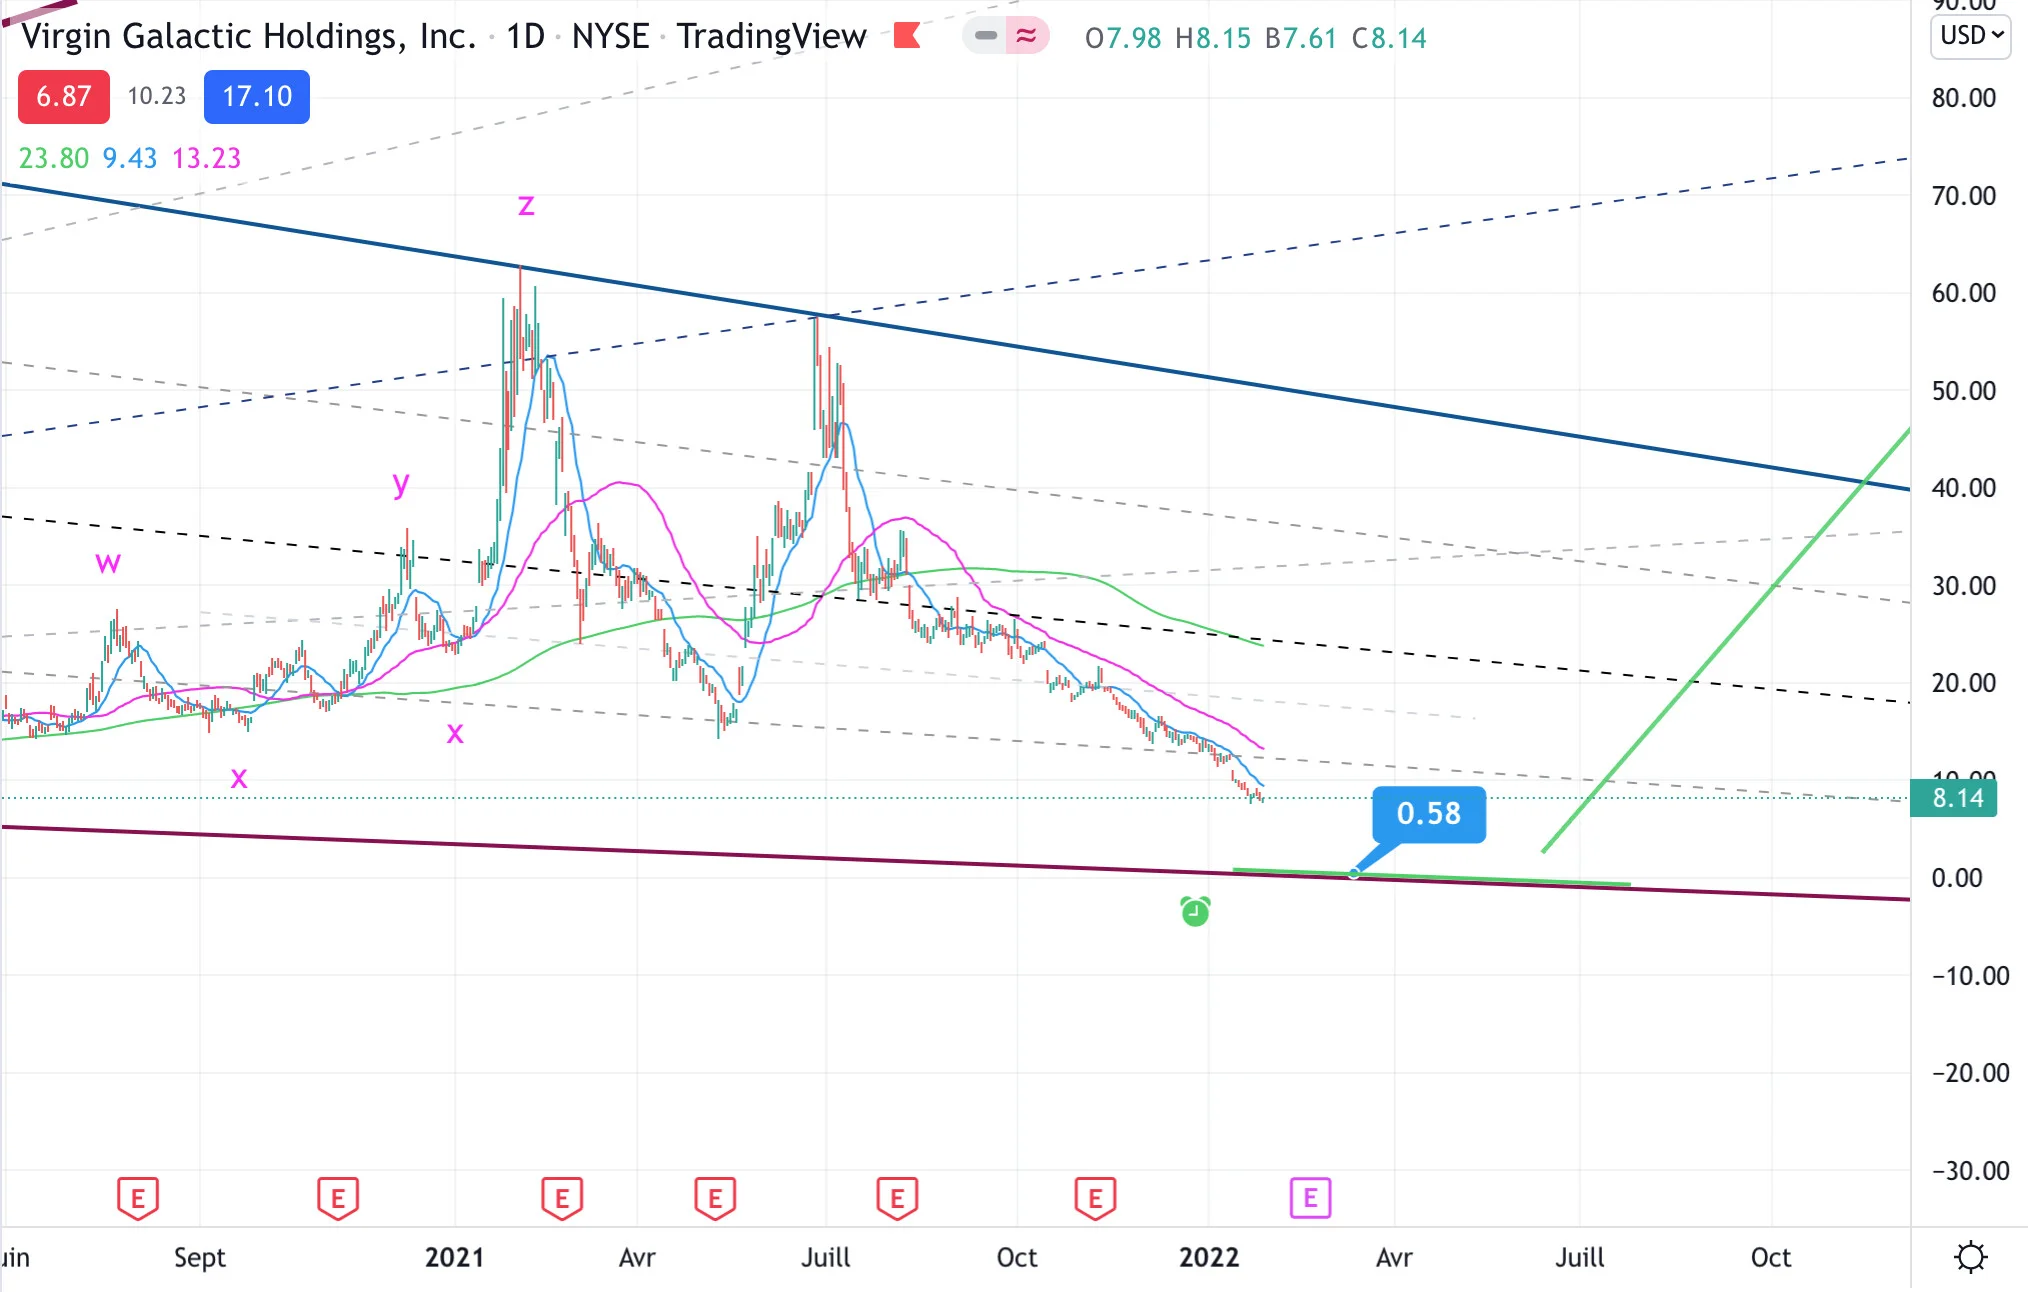Click the blue 17.10 buy price button
Screen dimensions: 2028x1292
click(x=257, y=97)
